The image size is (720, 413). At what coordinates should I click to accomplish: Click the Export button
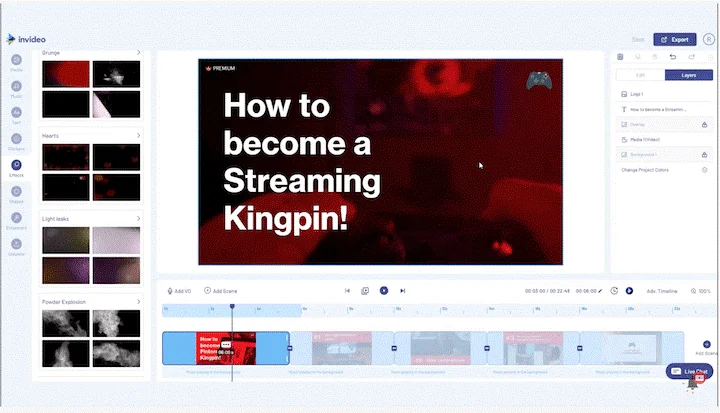tap(675, 40)
